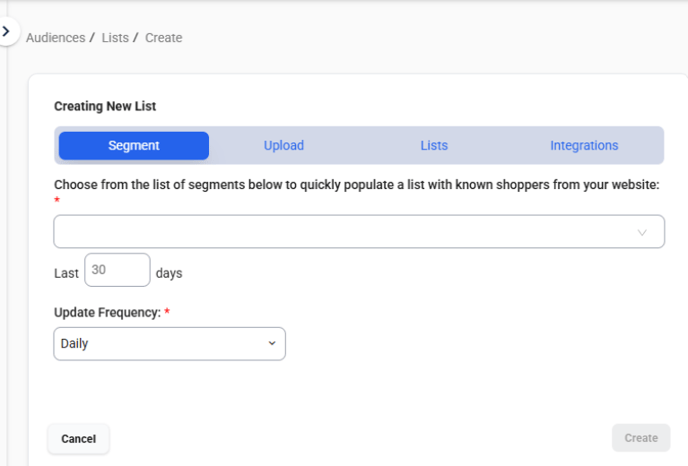Click the "Last" label before the number field
The image size is (688, 466).
click(x=66, y=273)
